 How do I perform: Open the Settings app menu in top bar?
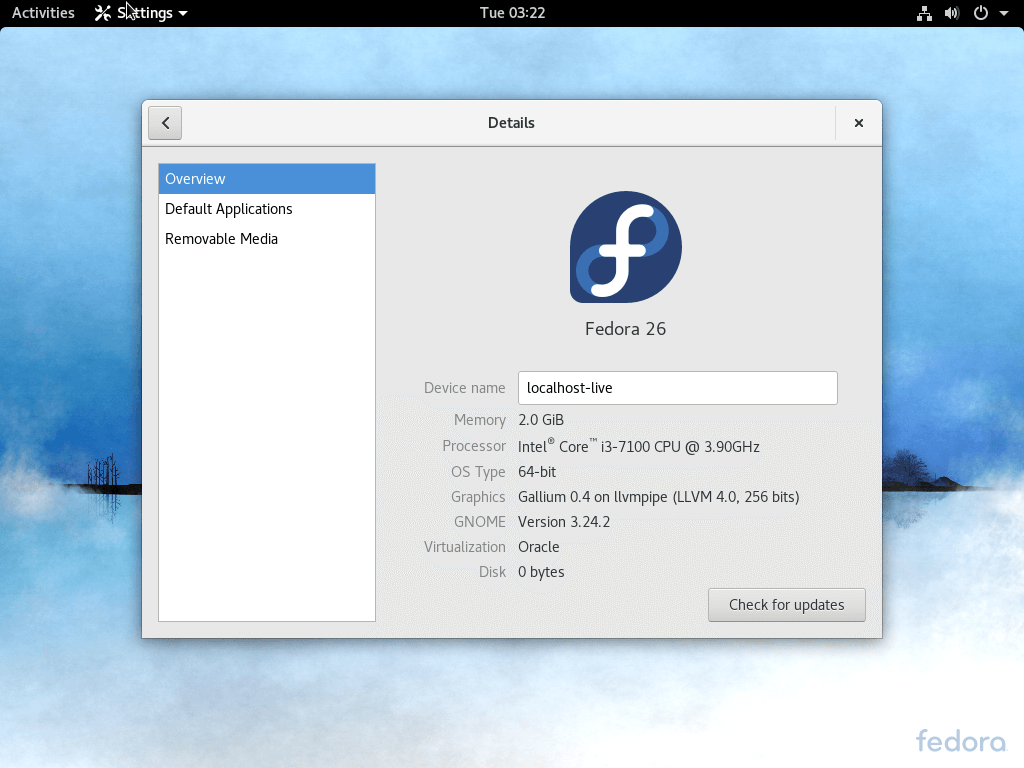(141, 13)
